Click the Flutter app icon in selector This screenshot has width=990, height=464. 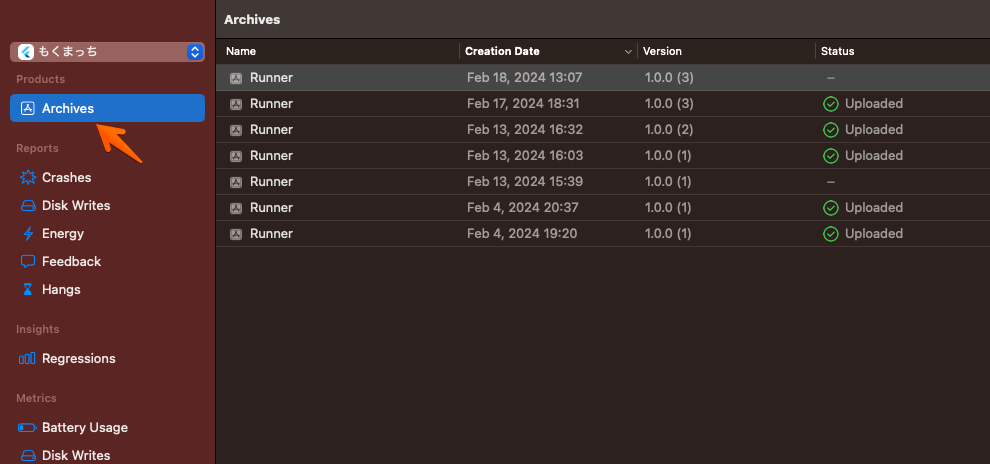[26, 52]
